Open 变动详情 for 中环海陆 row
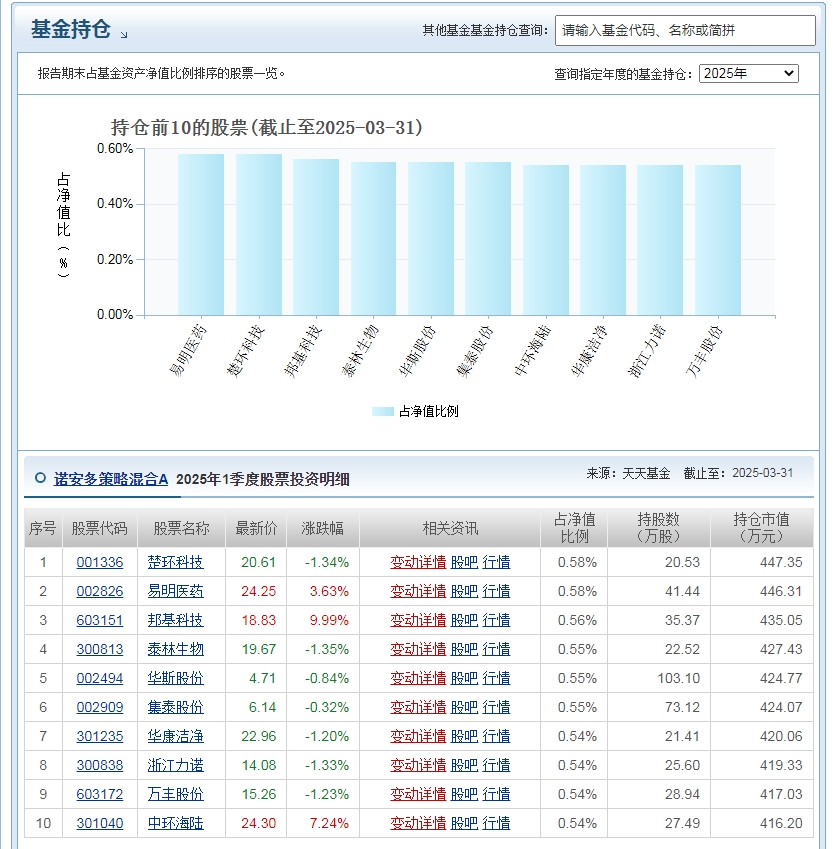837x849 pixels. [x=418, y=823]
